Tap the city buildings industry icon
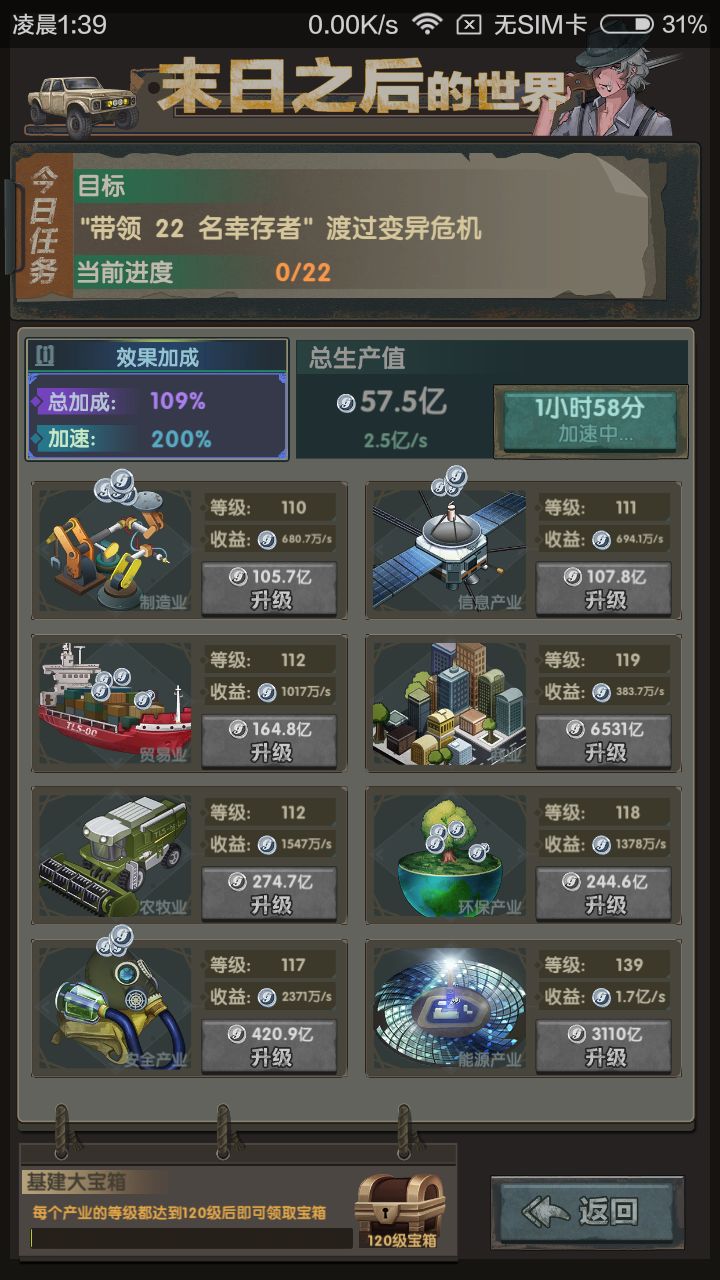Screen dimensions: 720x1280 449,702
